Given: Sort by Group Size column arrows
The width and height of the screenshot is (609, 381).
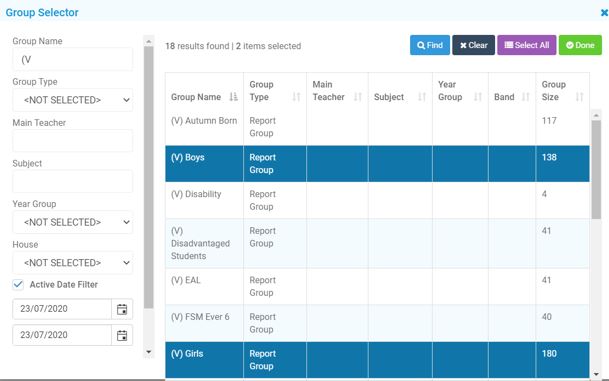Looking at the screenshot, I should [x=579, y=97].
